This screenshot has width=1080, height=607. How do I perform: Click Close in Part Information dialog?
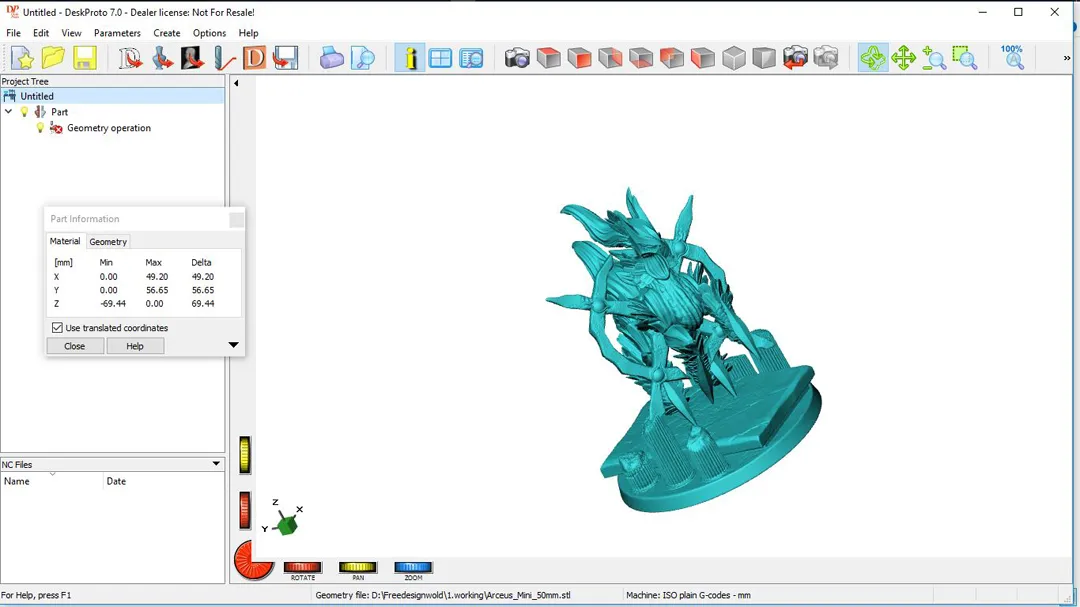click(75, 346)
